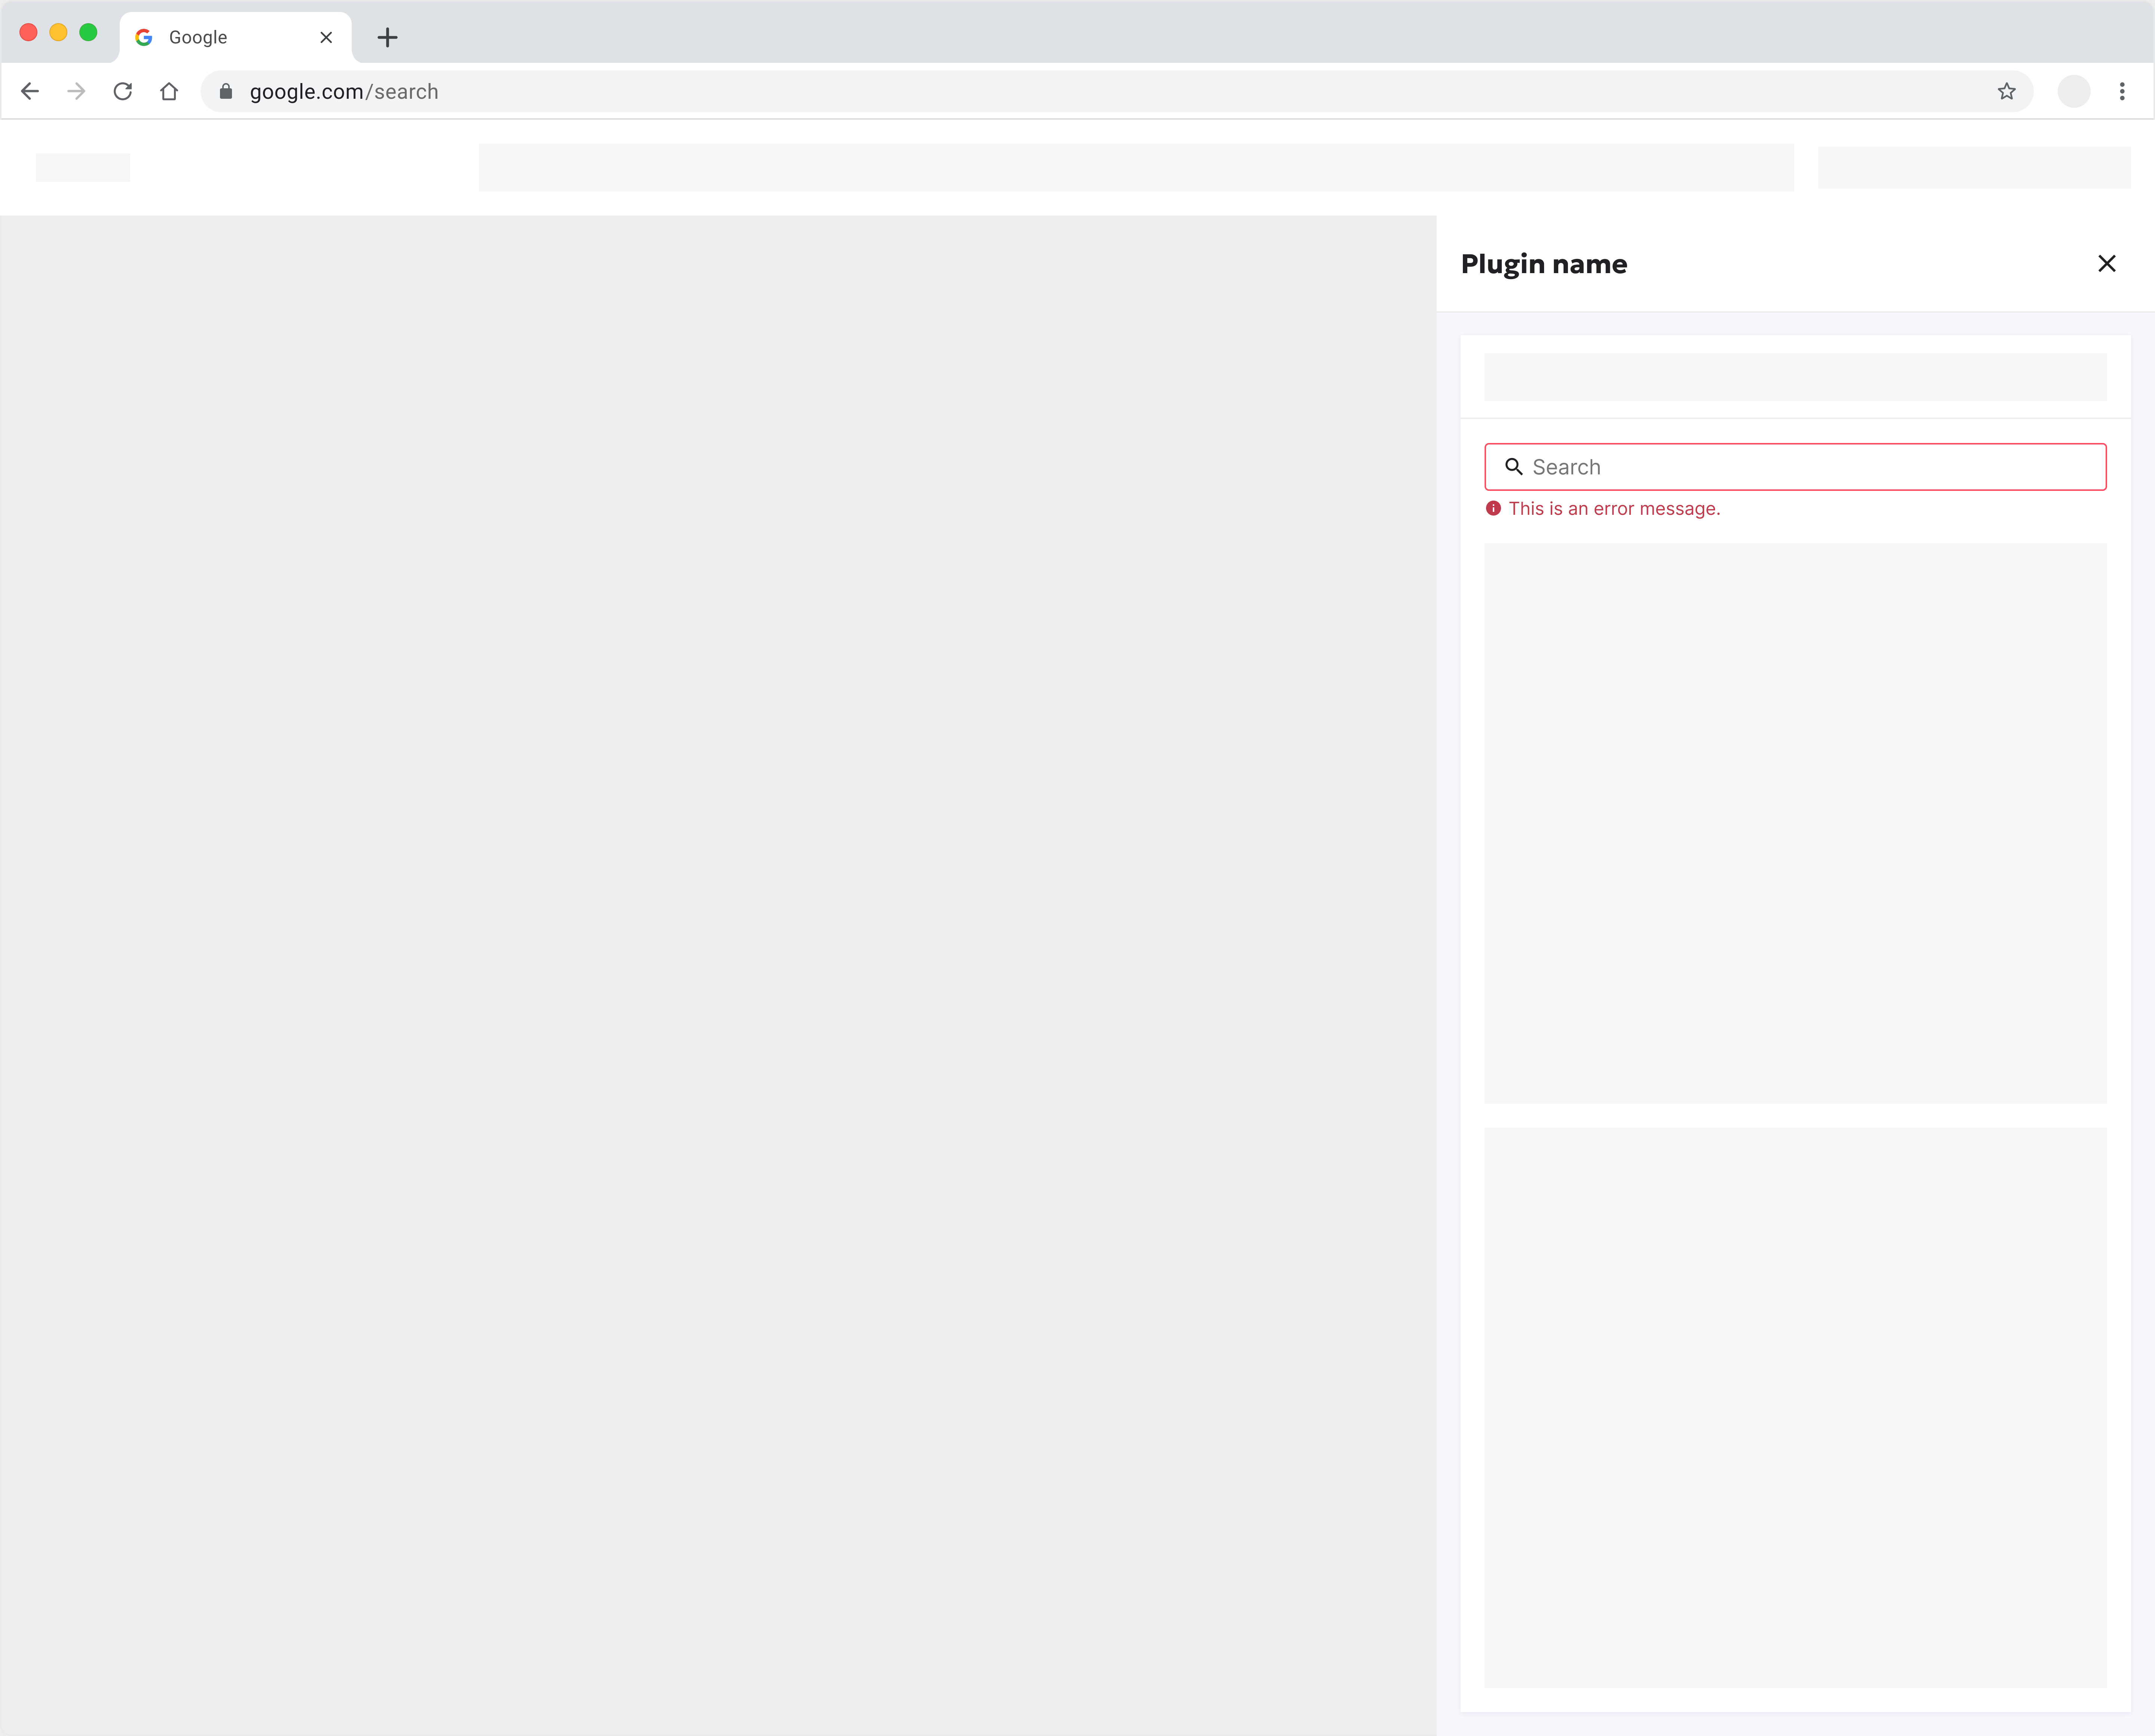The height and width of the screenshot is (1736, 2155).
Task: Click the second plugin result card
Action: click(1795, 1407)
